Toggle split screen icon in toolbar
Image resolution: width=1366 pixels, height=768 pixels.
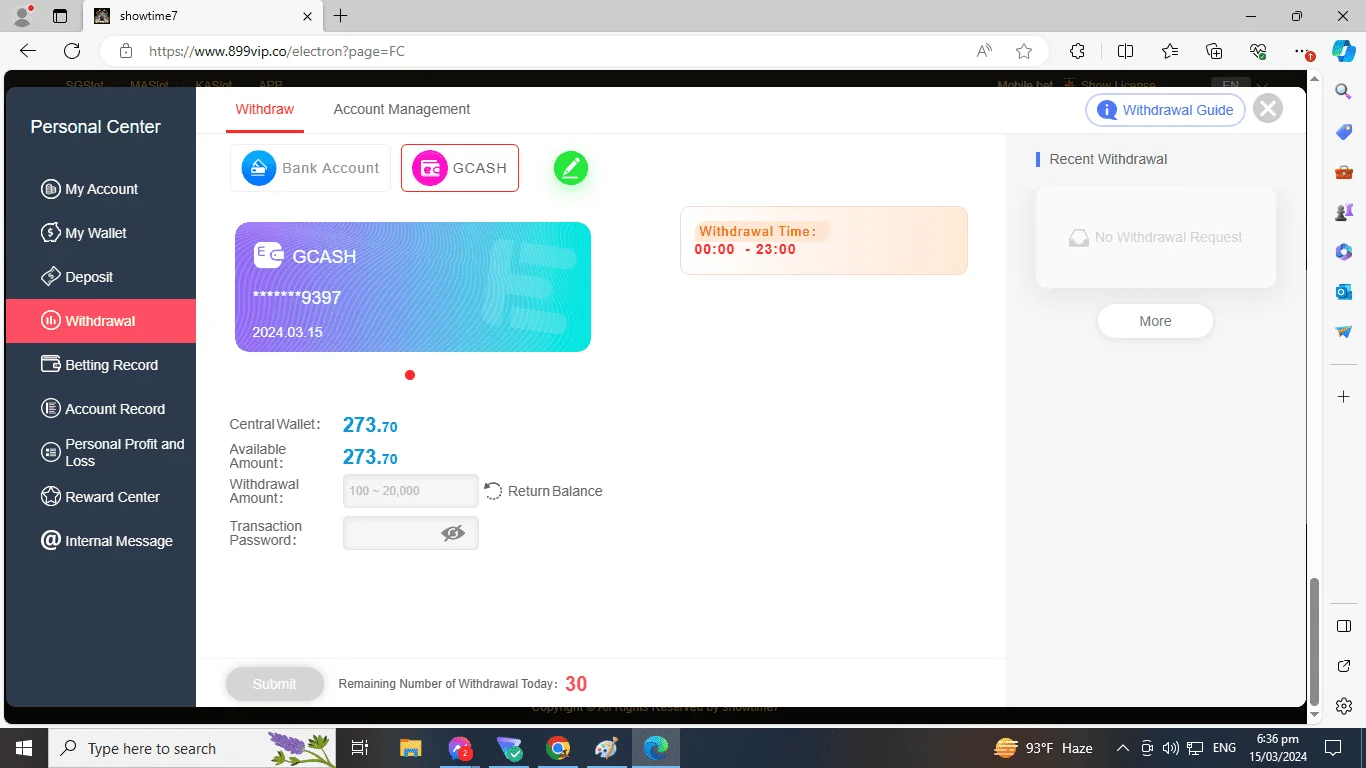click(x=1125, y=51)
